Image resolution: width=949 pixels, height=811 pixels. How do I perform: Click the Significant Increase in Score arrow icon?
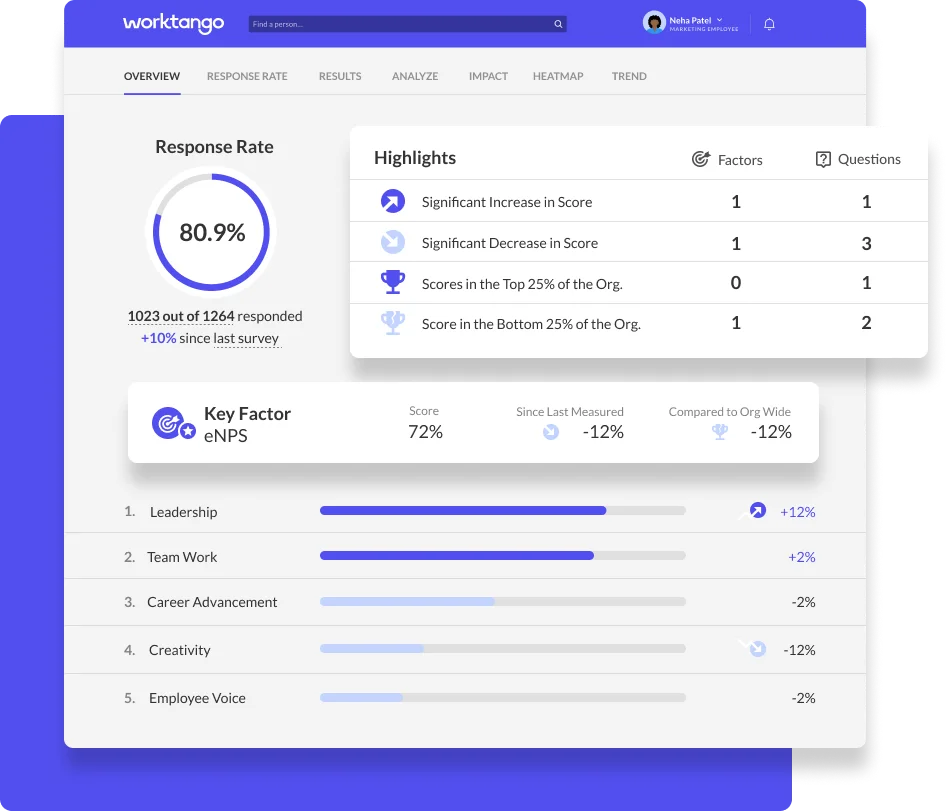(392, 201)
